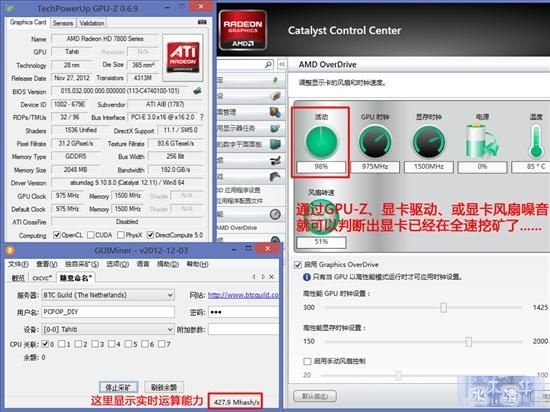The image size is (550, 412).
Task: Click the thermometer temperature icon
Action: point(536,142)
